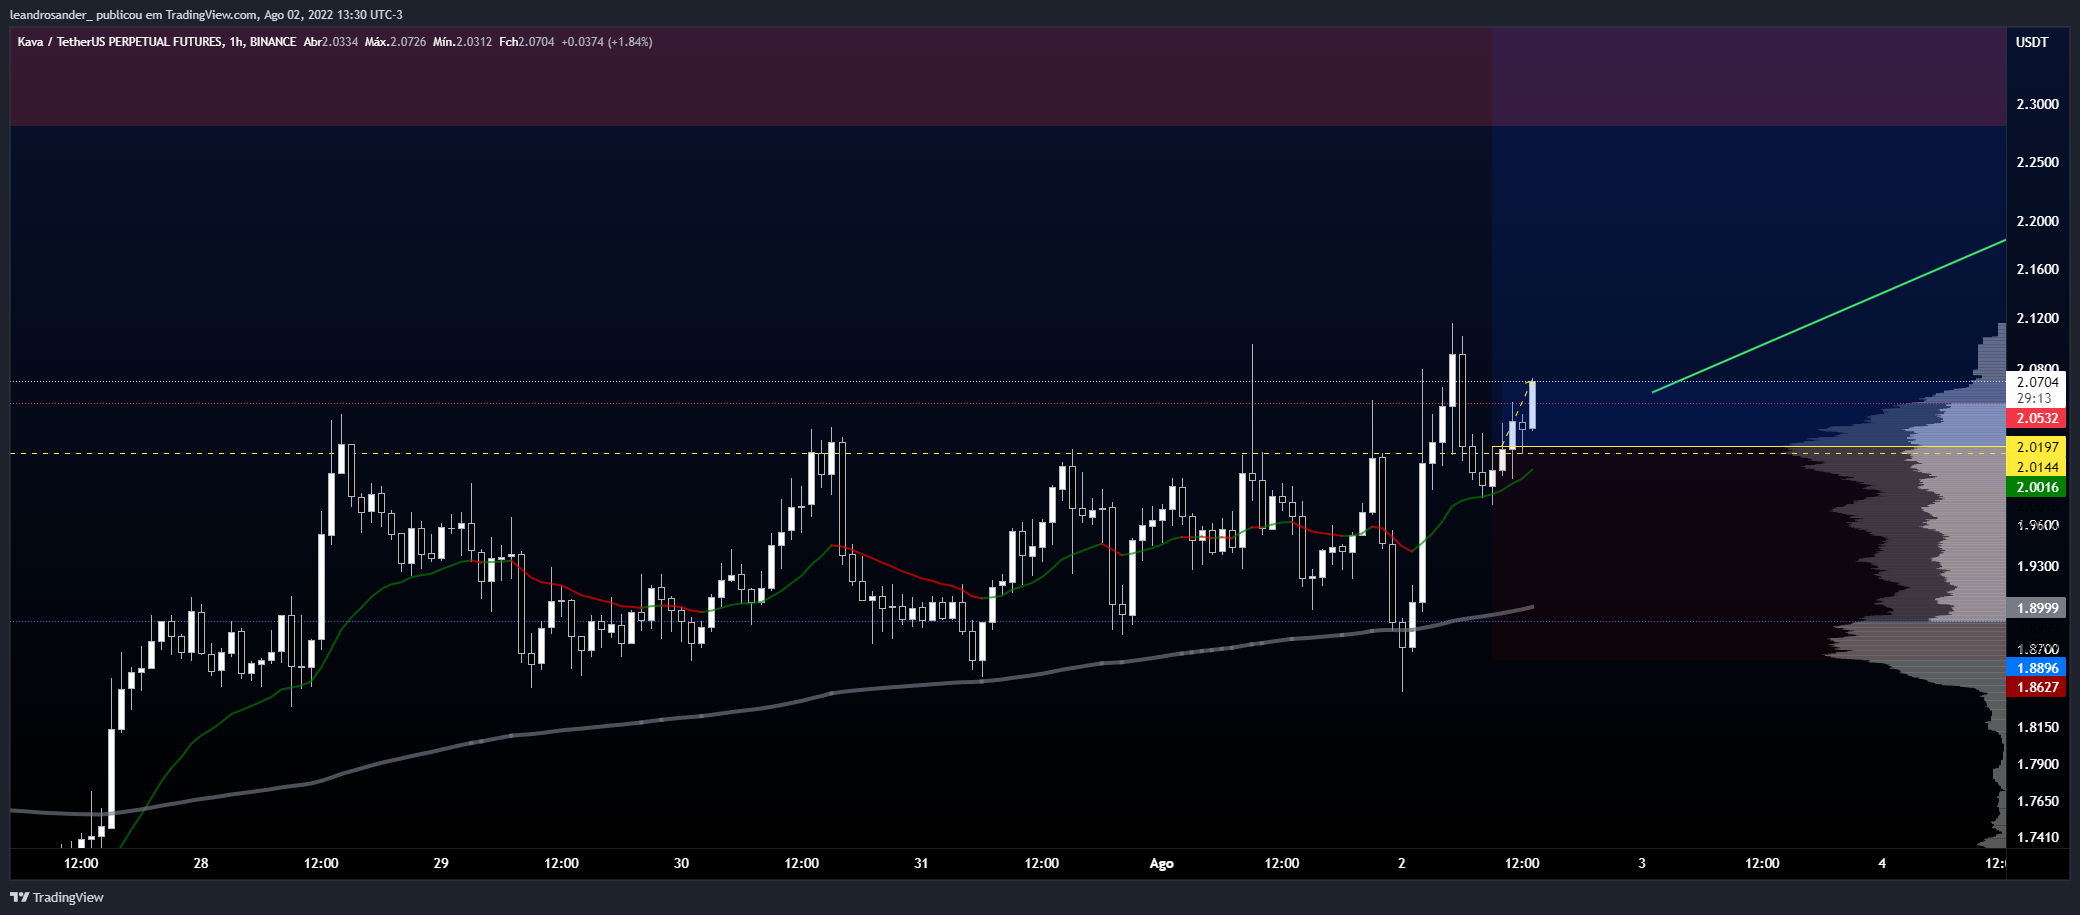Click the dark red price label 1.8627

point(2037,687)
